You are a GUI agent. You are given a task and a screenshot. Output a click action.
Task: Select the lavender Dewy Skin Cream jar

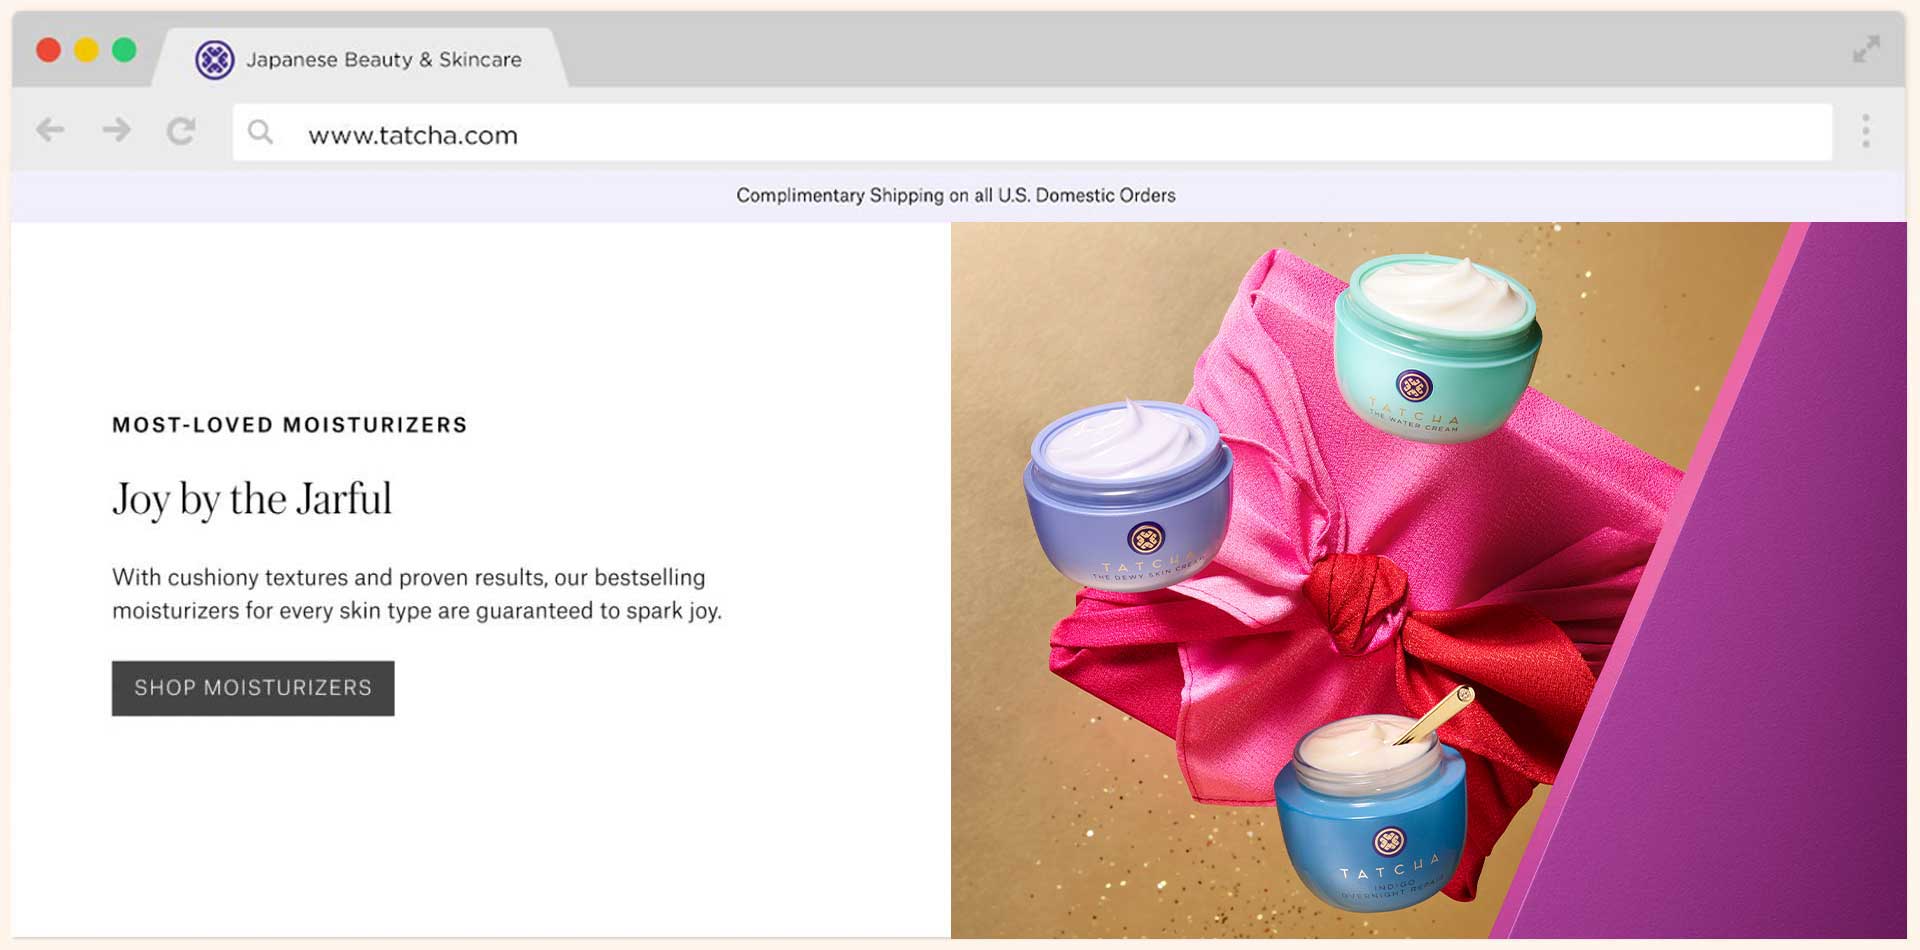point(1127,495)
